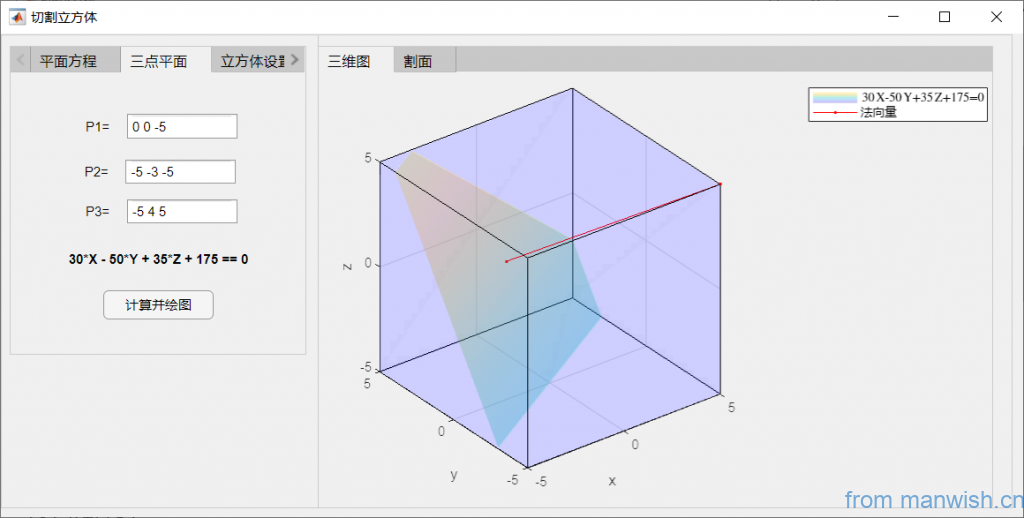1024x518 pixels.
Task: Click the plane equation result text
Action: click(x=158, y=259)
